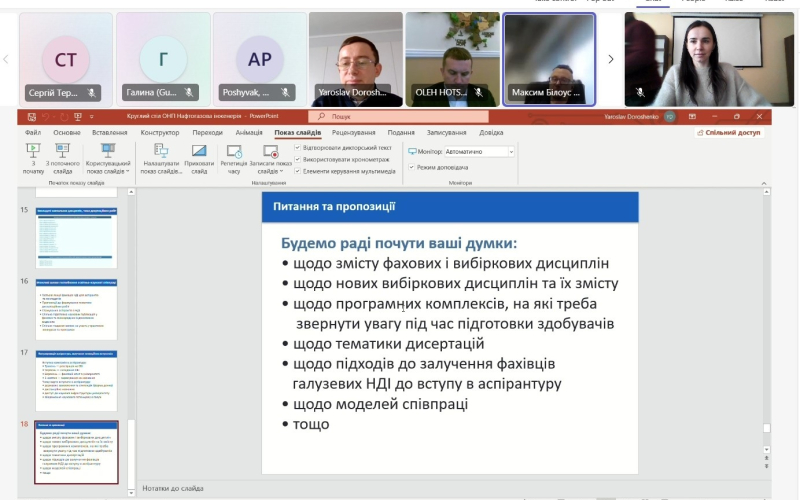
Task: Switch to the Рецензування tab
Action: click(x=354, y=132)
